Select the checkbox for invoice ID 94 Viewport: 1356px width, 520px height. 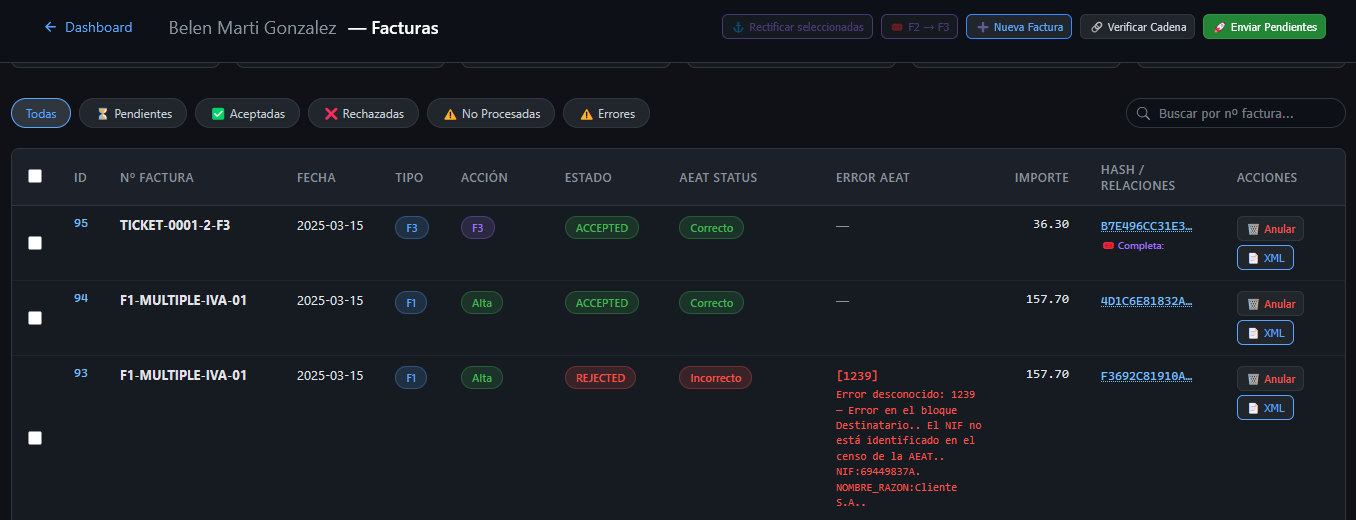tap(35, 318)
